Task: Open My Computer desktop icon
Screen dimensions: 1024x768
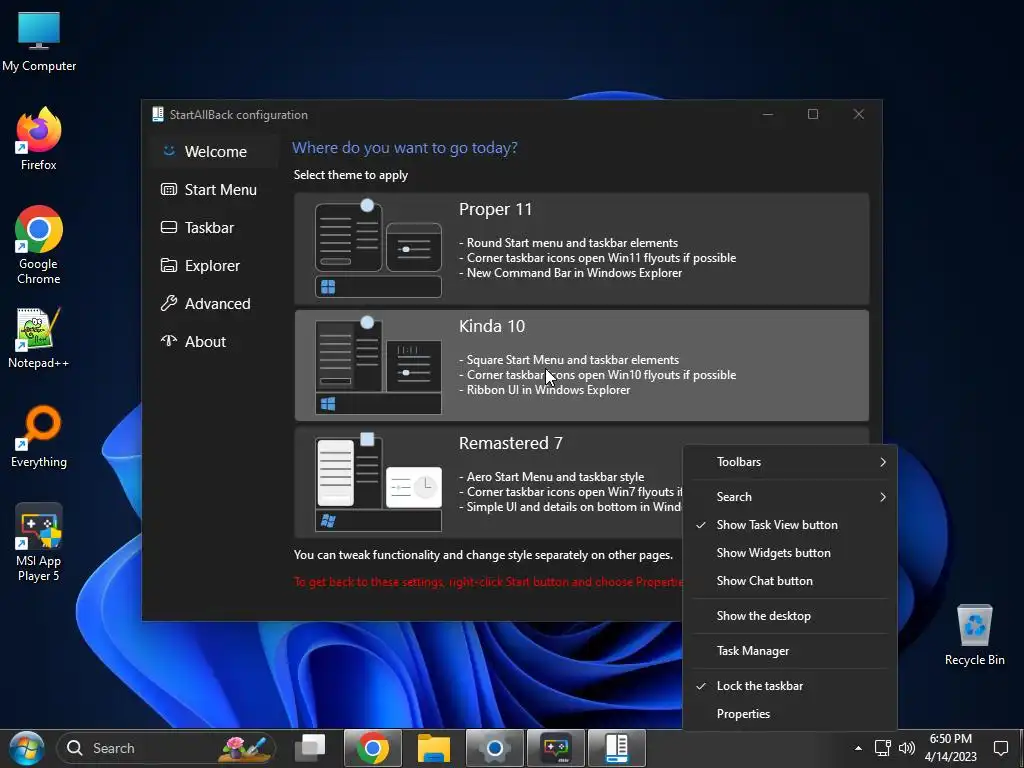Action: [x=39, y=42]
